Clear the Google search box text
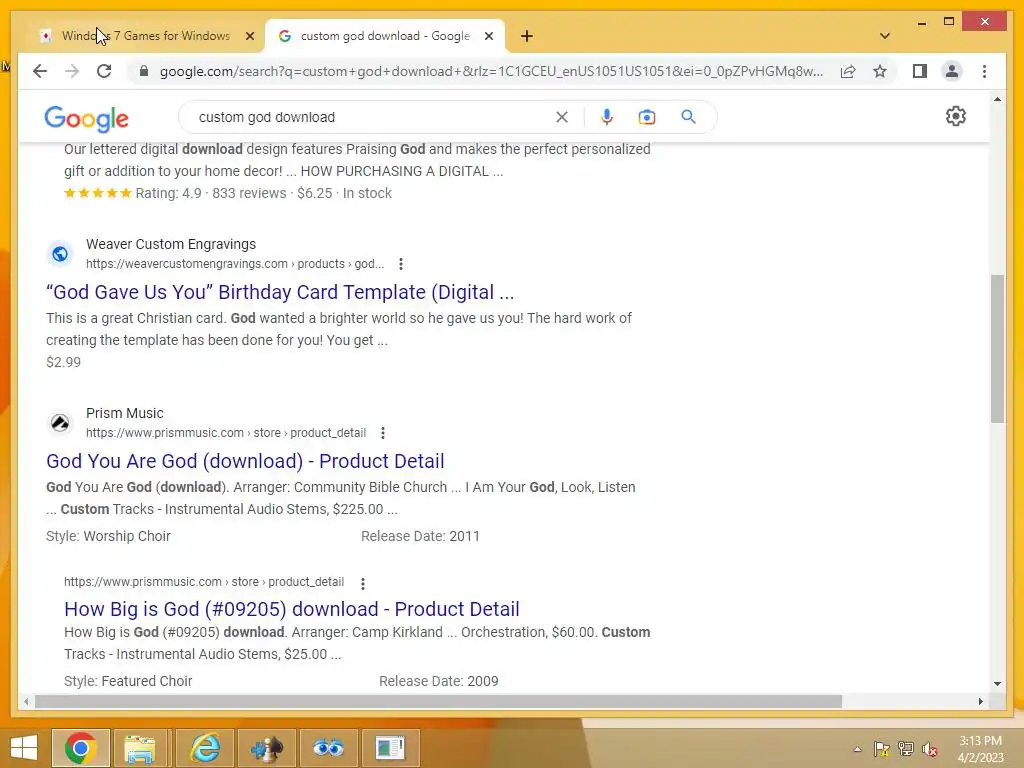Image resolution: width=1024 pixels, height=768 pixels. (562, 117)
